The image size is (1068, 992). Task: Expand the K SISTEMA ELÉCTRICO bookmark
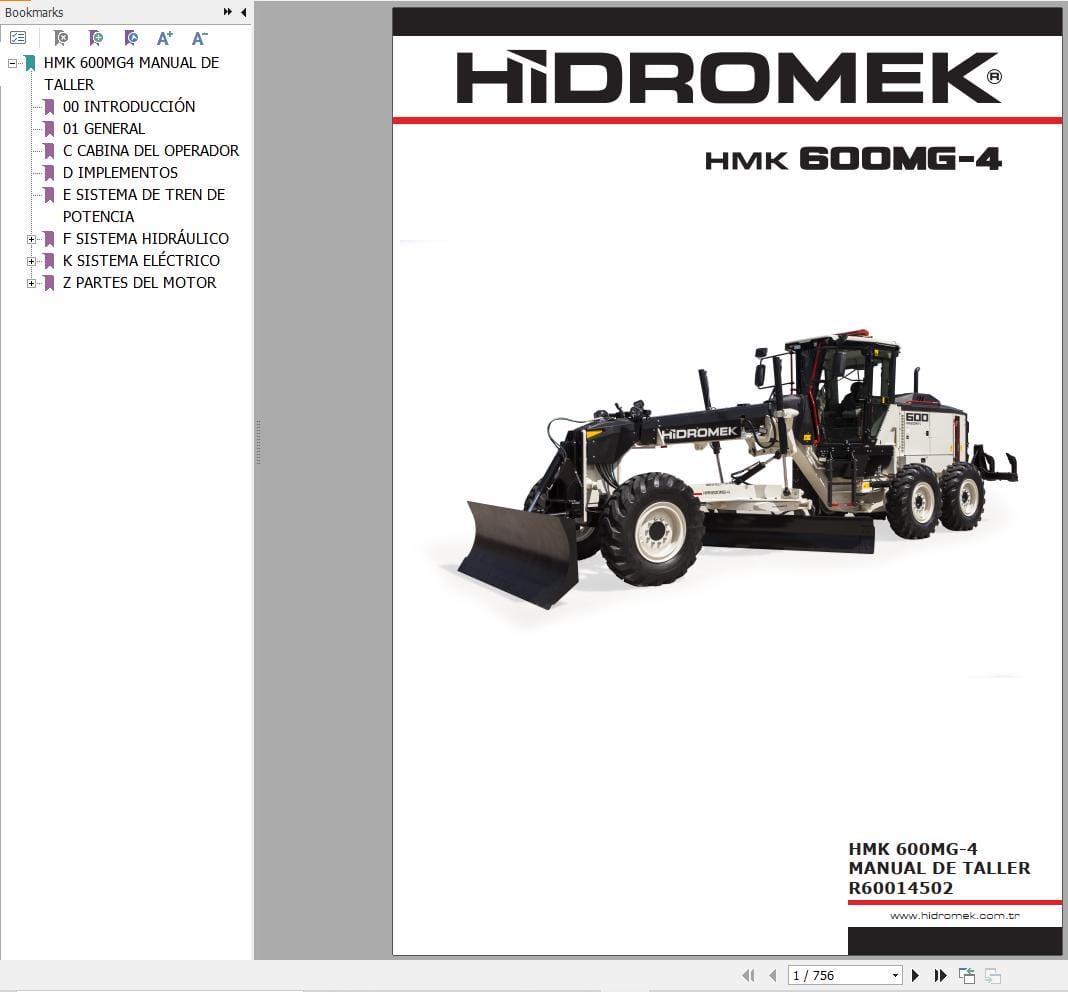(31, 261)
